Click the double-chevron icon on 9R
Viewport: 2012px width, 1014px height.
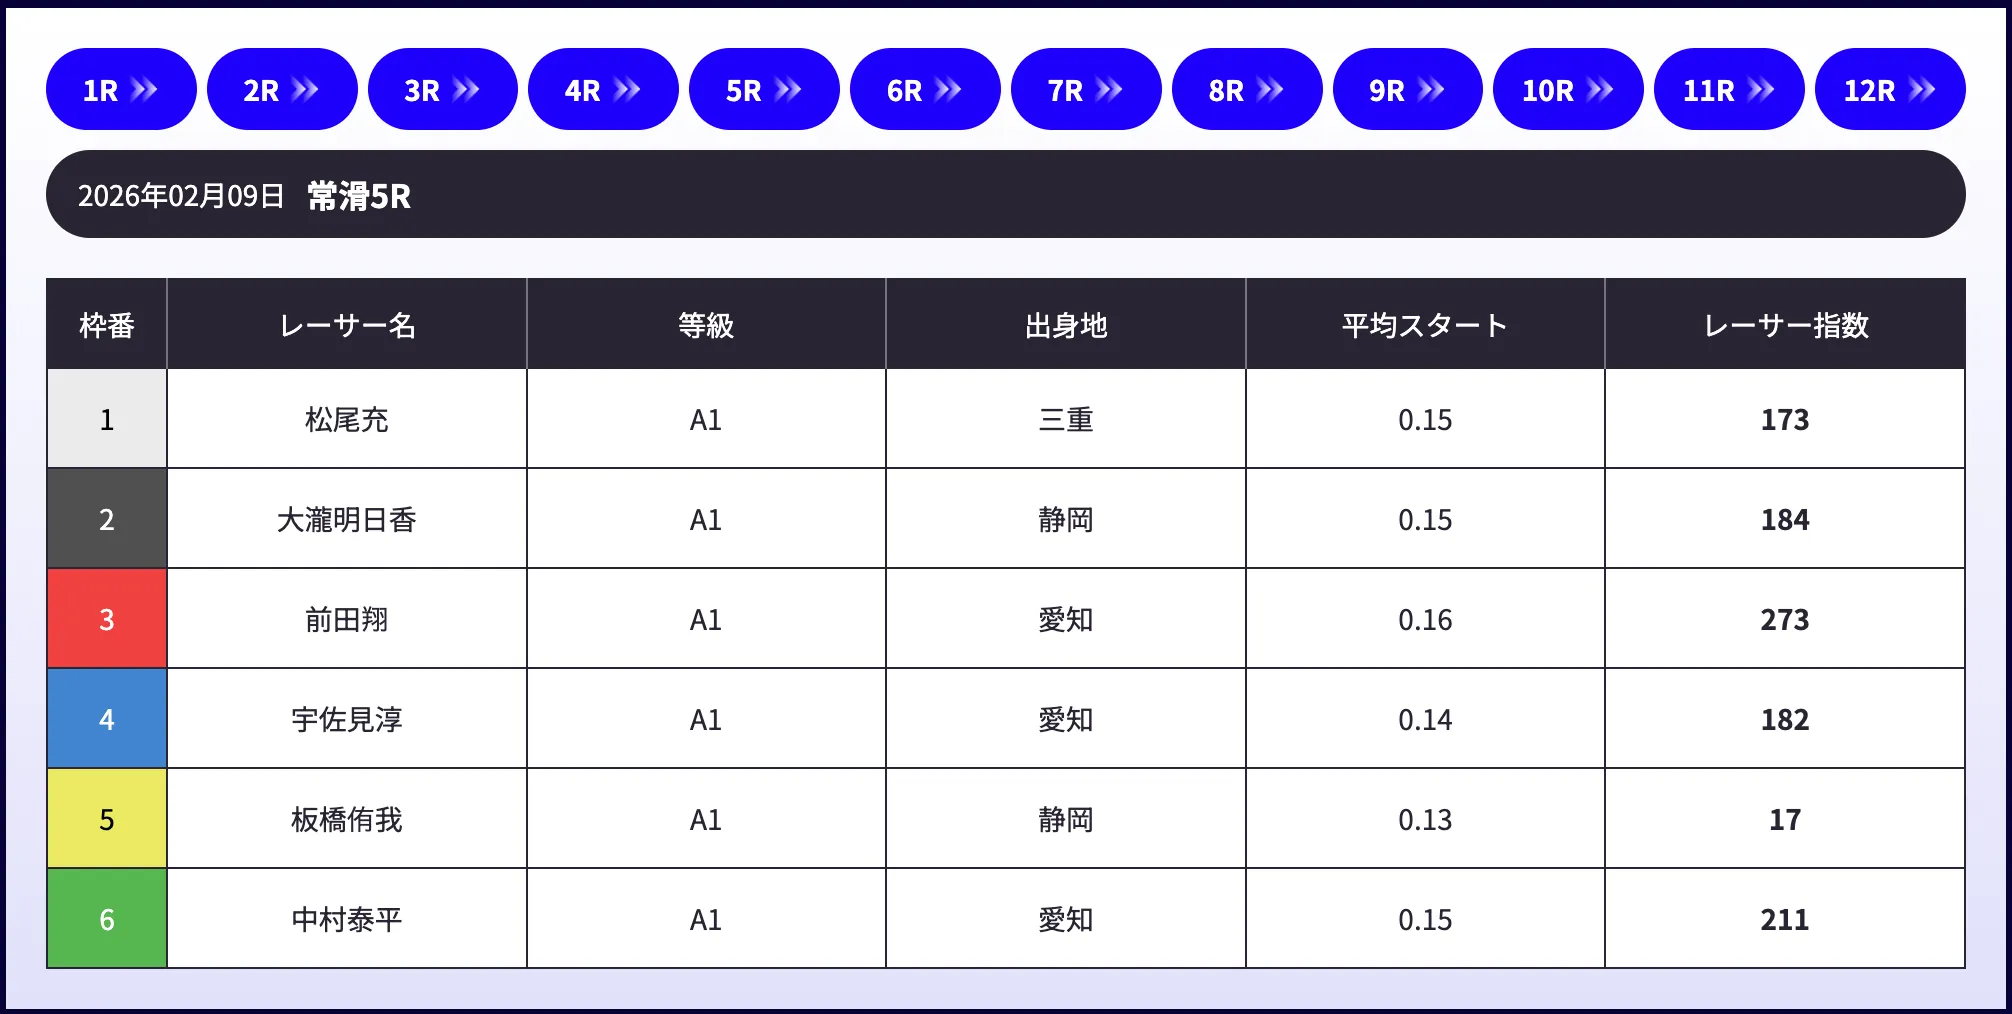point(1431,90)
